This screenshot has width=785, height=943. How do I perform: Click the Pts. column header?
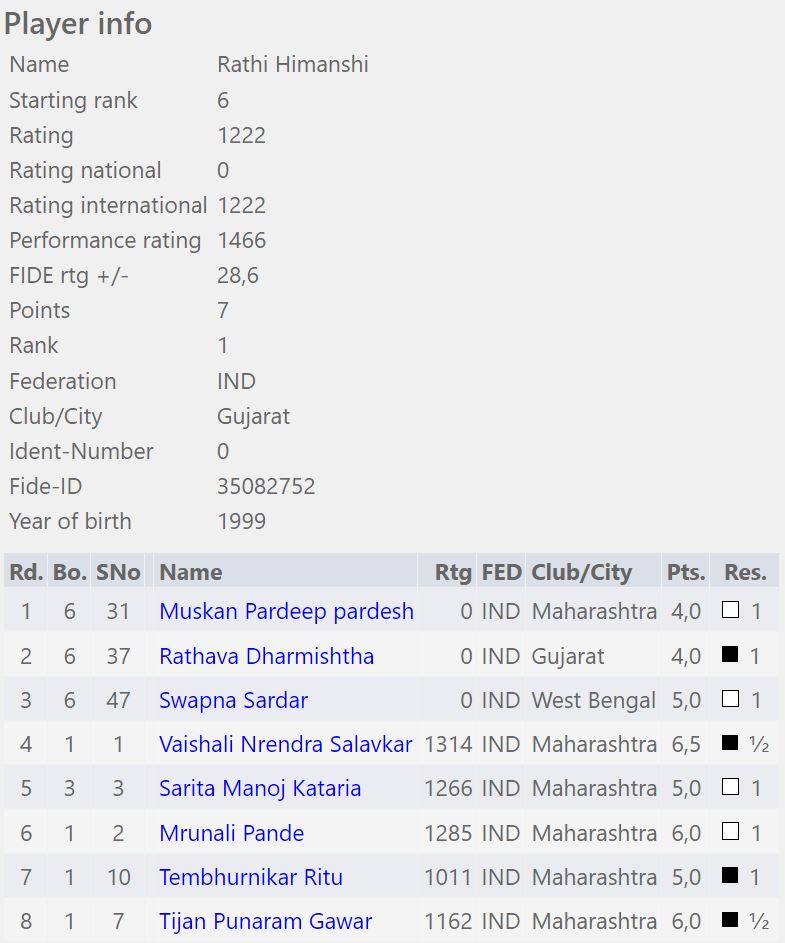685,572
